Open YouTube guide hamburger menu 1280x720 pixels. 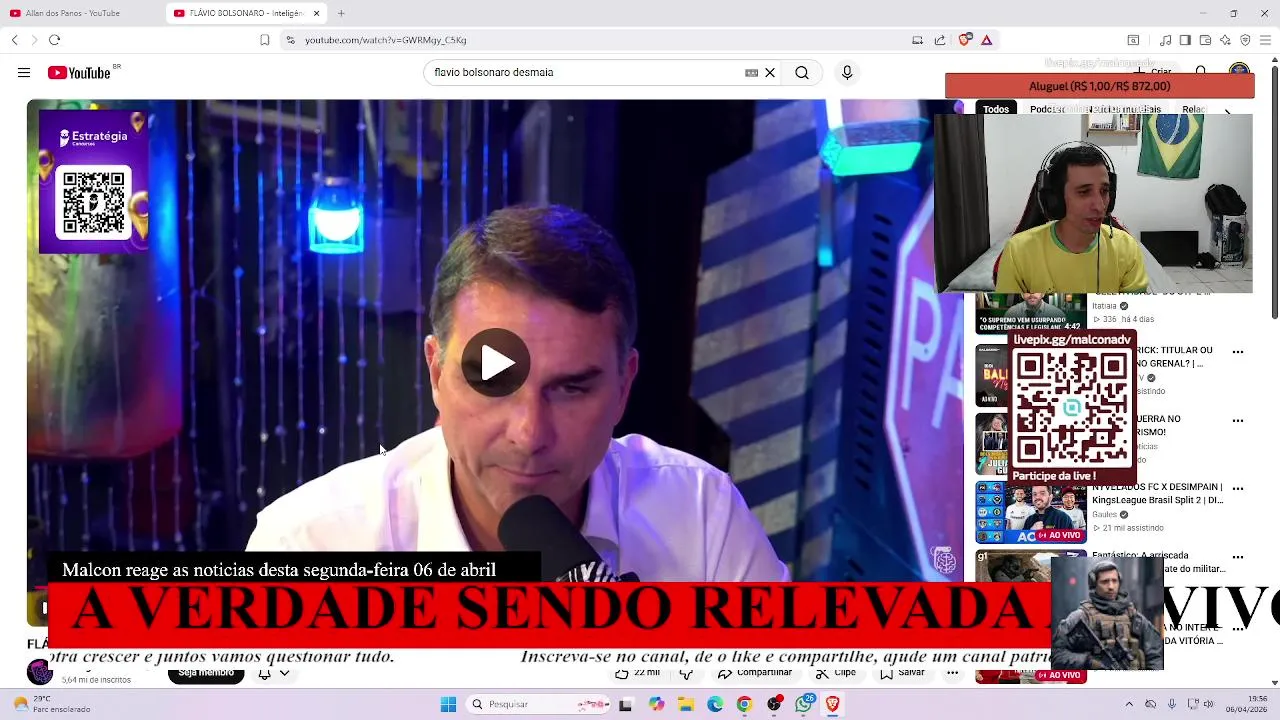pyautogui.click(x=24, y=72)
